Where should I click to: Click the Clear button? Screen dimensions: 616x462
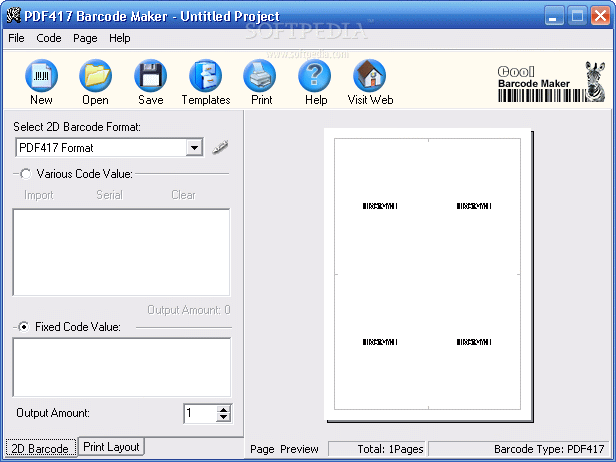(x=183, y=195)
